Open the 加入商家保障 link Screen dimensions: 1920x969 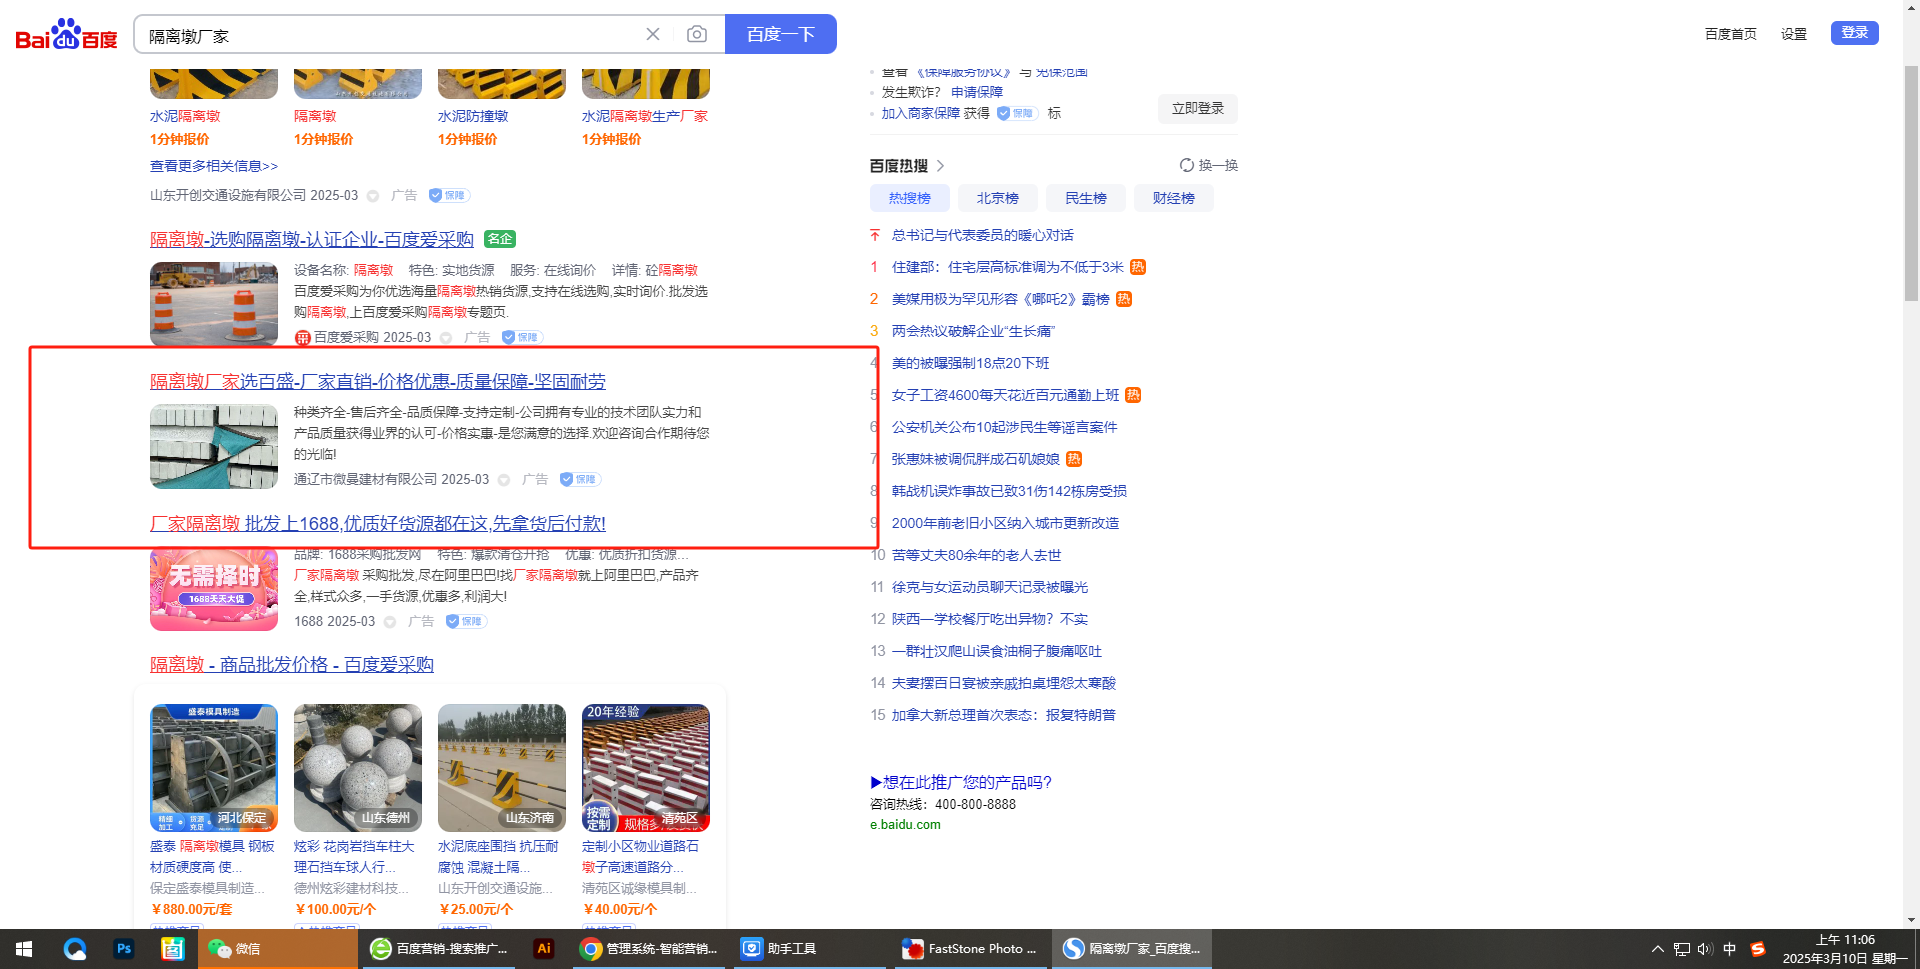click(921, 113)
